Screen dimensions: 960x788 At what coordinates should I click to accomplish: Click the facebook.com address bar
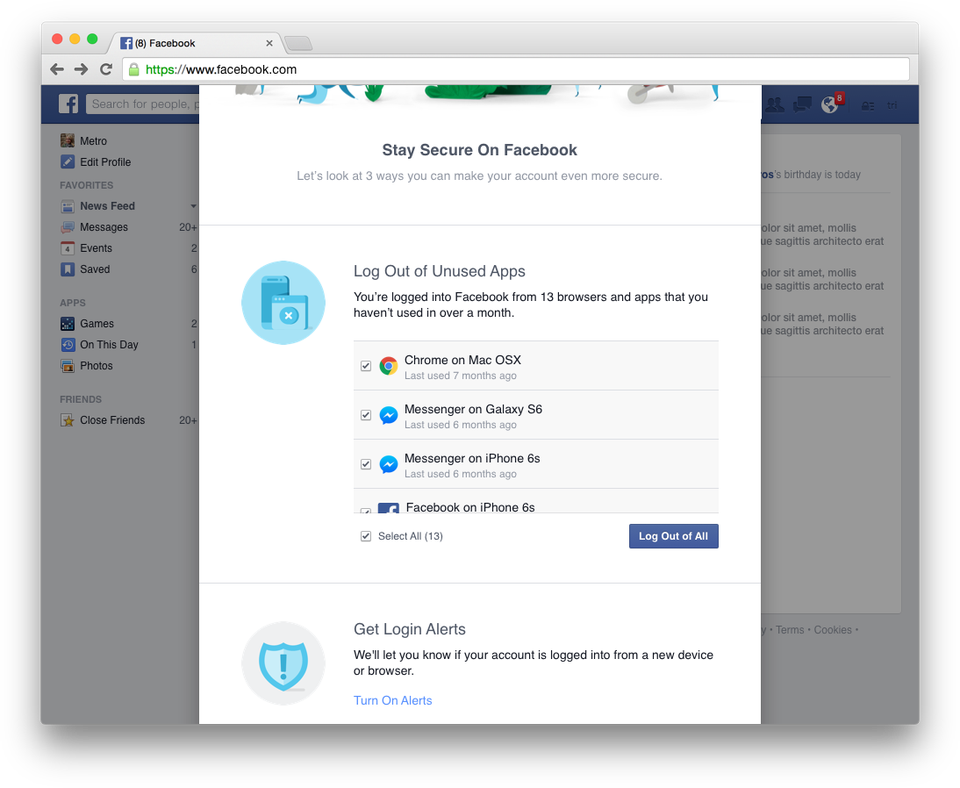tap(516, 70)
